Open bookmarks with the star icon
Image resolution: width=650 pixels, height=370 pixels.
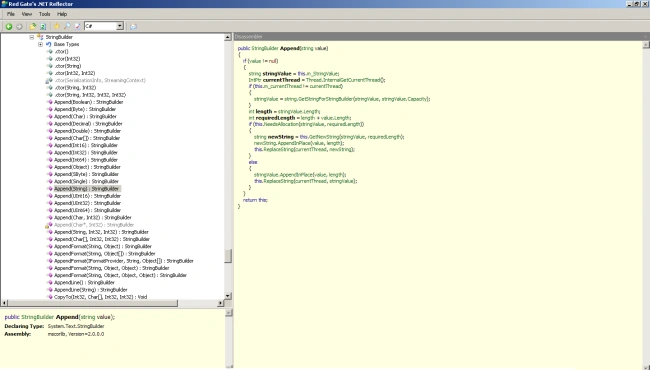[57, 26]
